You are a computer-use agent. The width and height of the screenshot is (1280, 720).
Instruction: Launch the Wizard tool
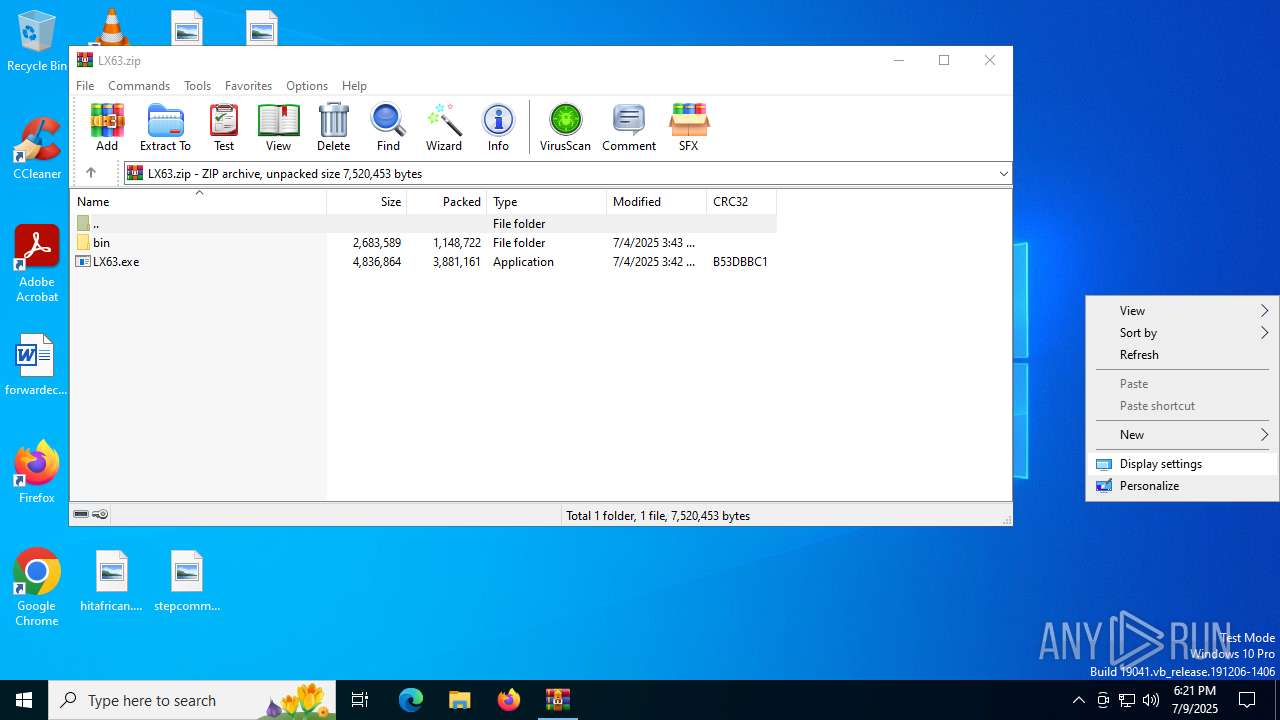click(x=444, y=127)
